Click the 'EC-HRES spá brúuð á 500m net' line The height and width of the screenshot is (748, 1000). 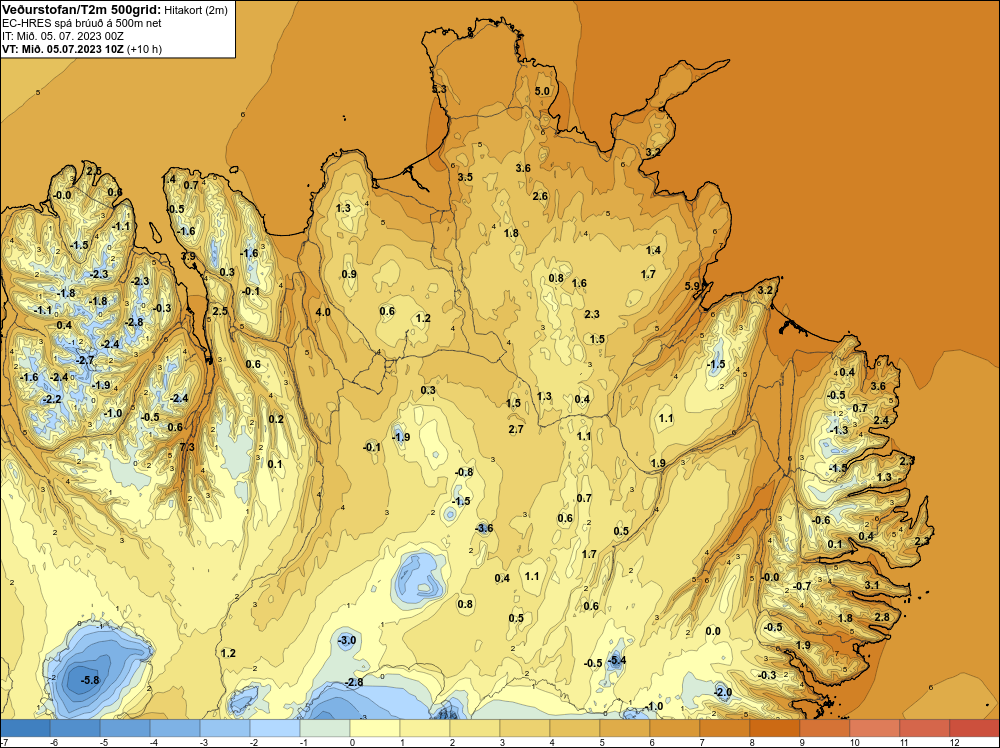click(x=81, y=23)
